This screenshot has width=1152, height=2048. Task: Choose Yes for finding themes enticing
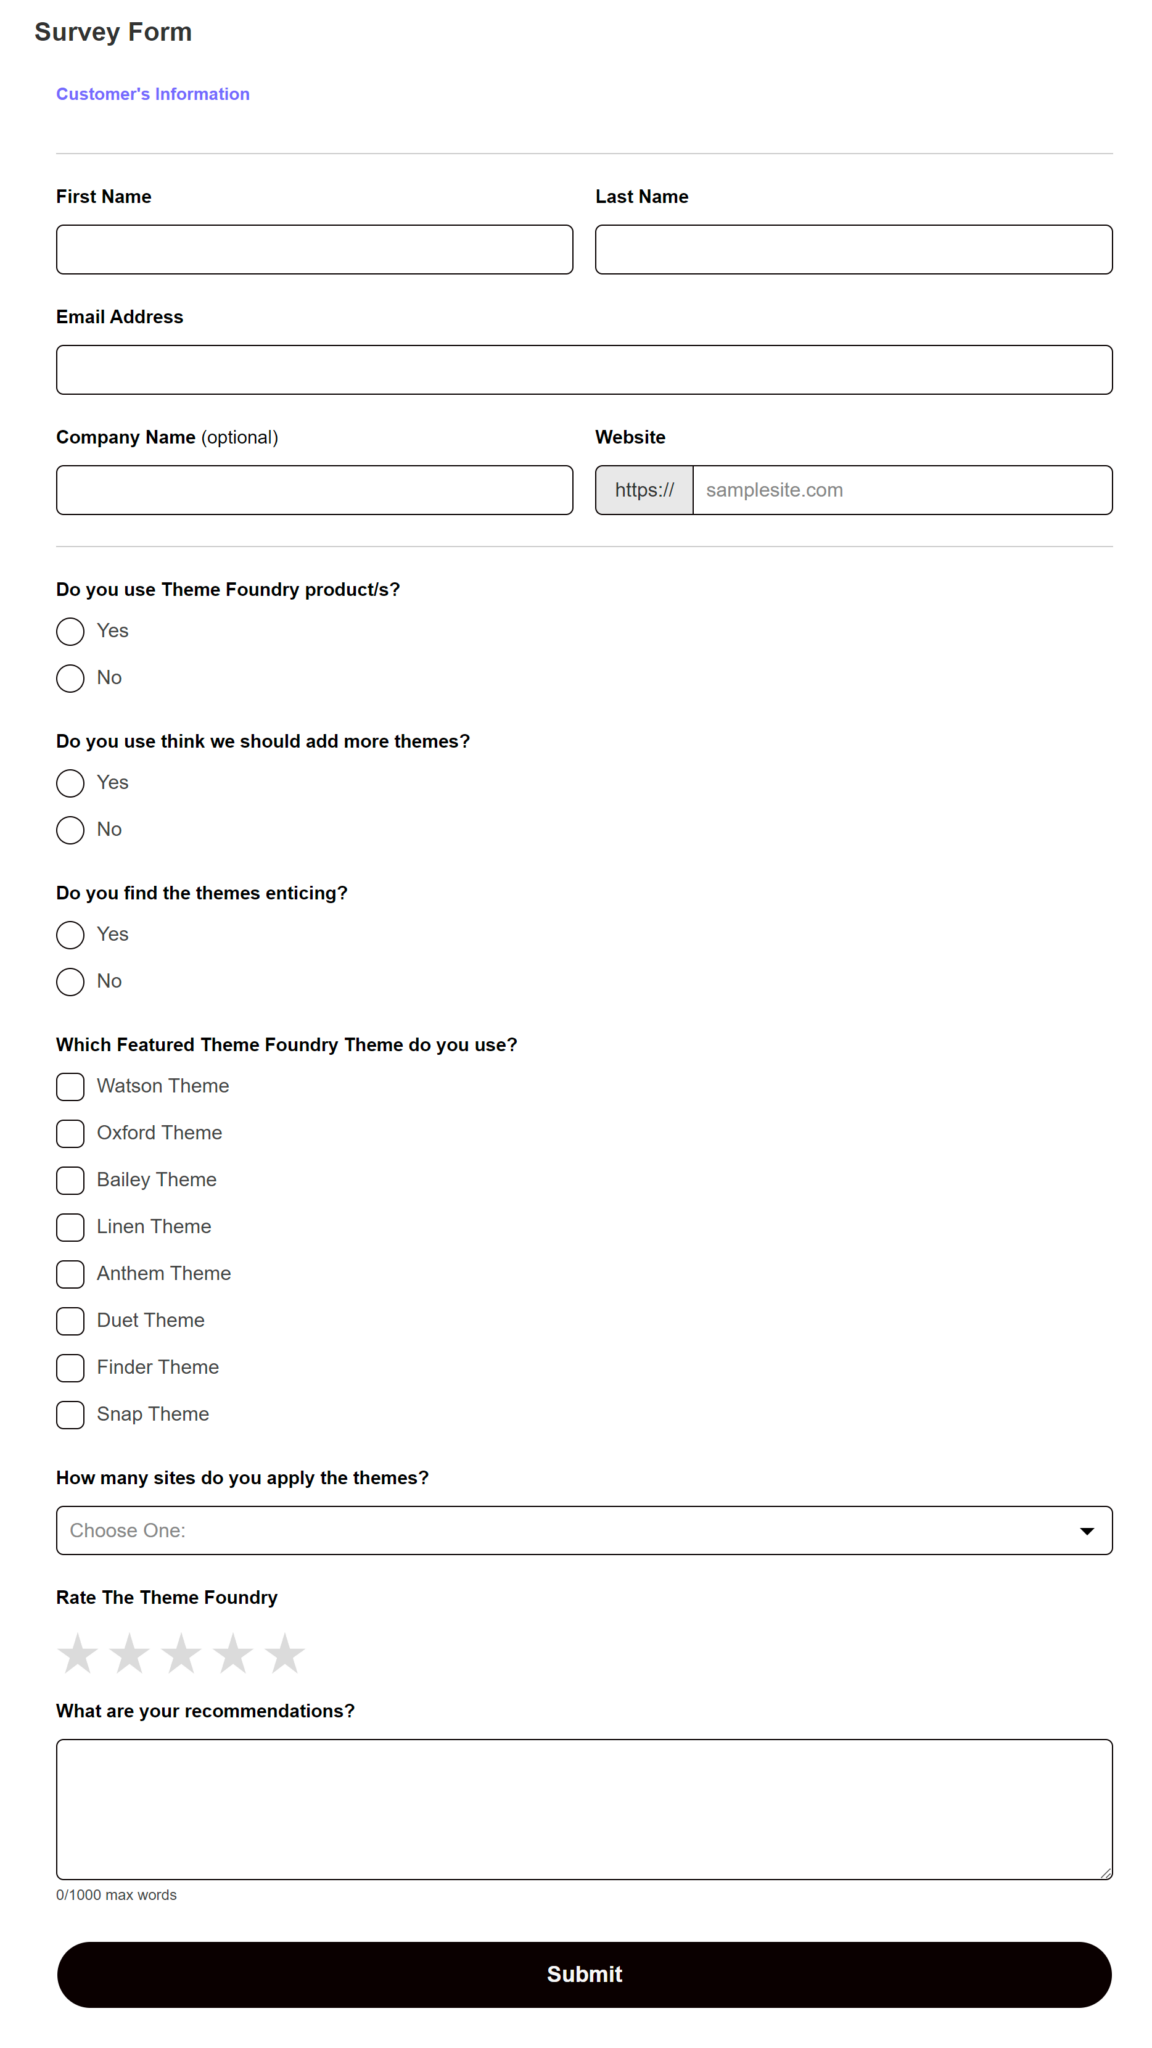pyautogui.click(x=70, y=935)
